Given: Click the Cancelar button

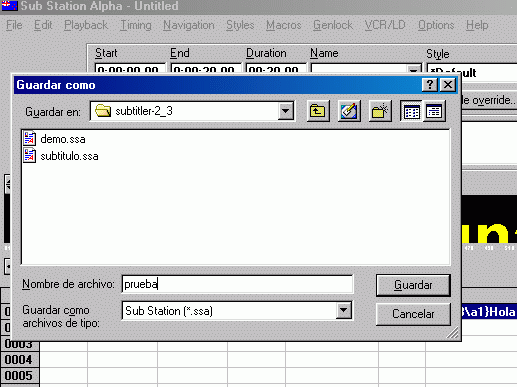Looking at the screenshot, I should tap(413, 314).
